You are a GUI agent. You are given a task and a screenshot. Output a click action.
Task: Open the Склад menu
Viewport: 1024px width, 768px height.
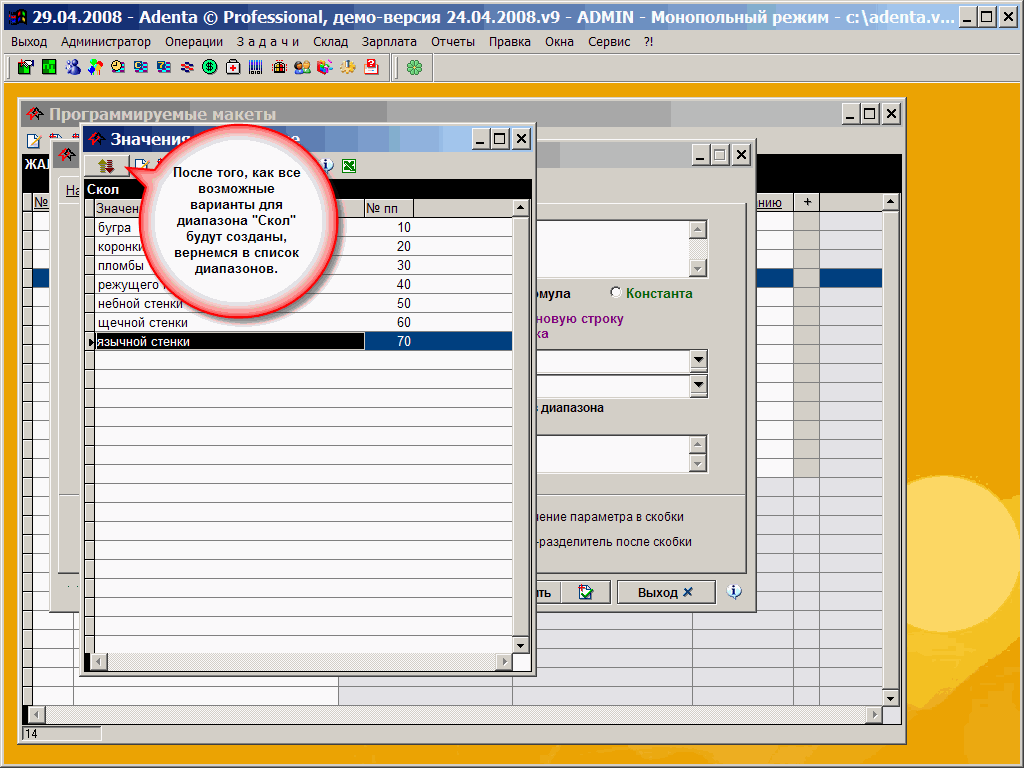pos(330,42)
